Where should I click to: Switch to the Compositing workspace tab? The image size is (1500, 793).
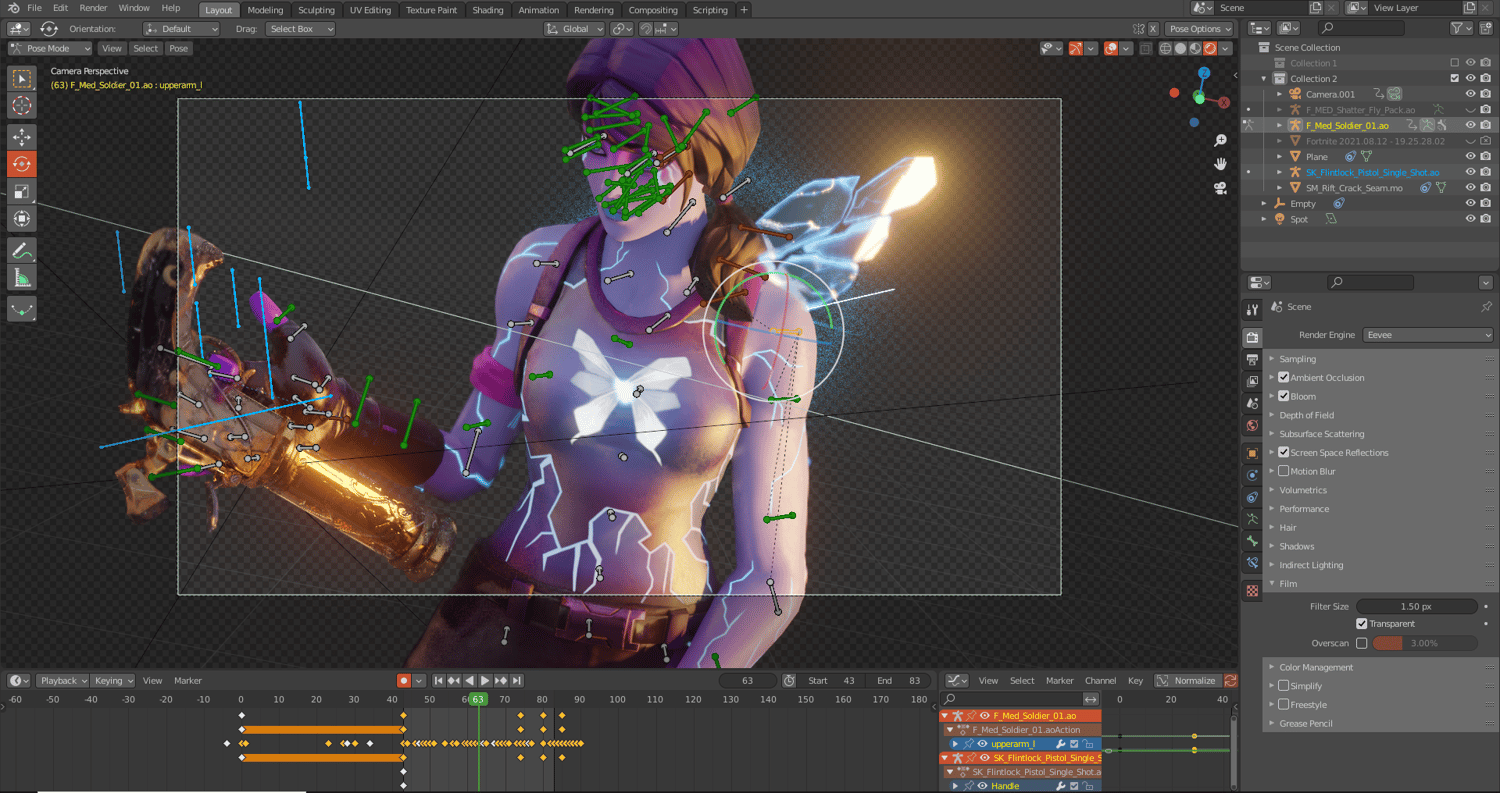pos(654,10)
